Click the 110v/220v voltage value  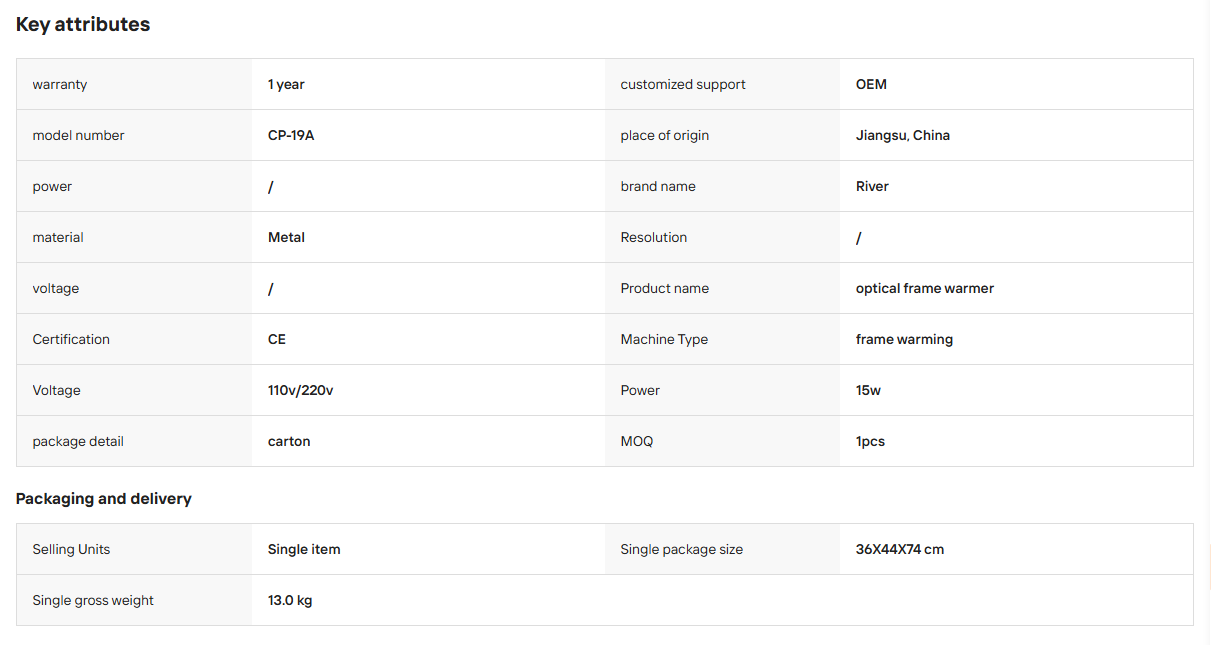pyautogui.click(x=301, y=390)
